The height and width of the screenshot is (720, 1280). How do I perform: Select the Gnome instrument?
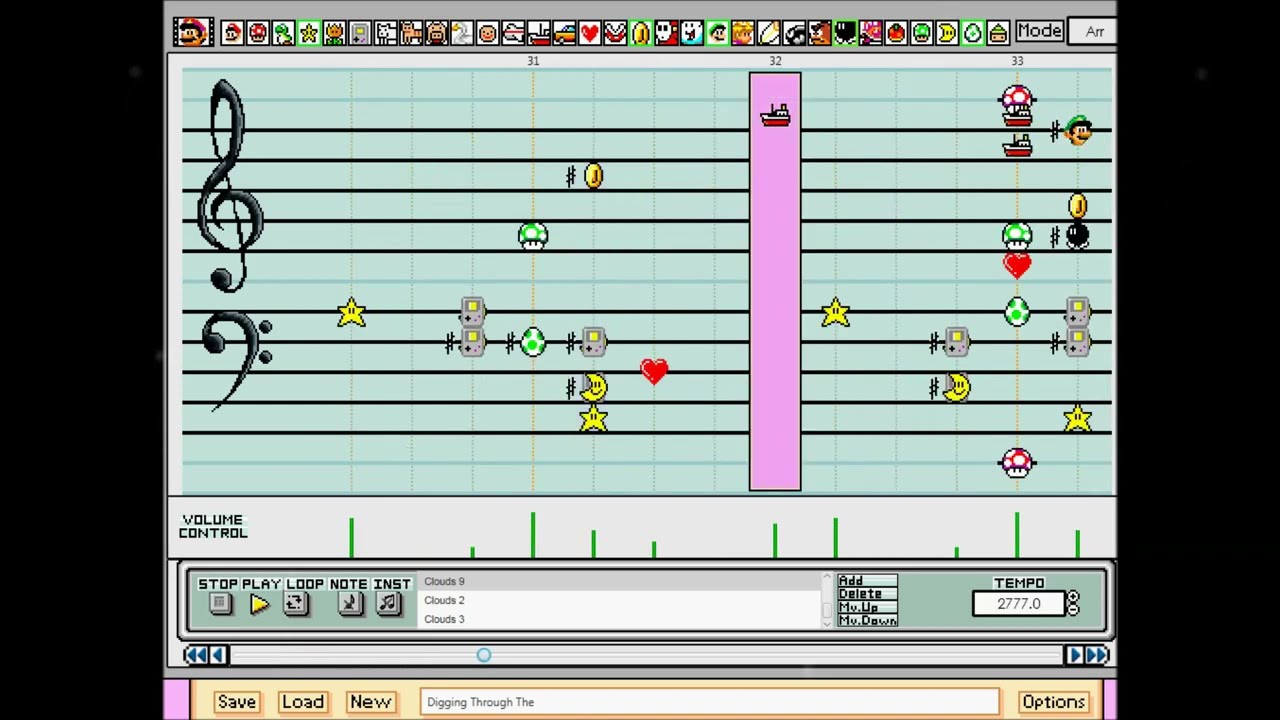point(998,33)
